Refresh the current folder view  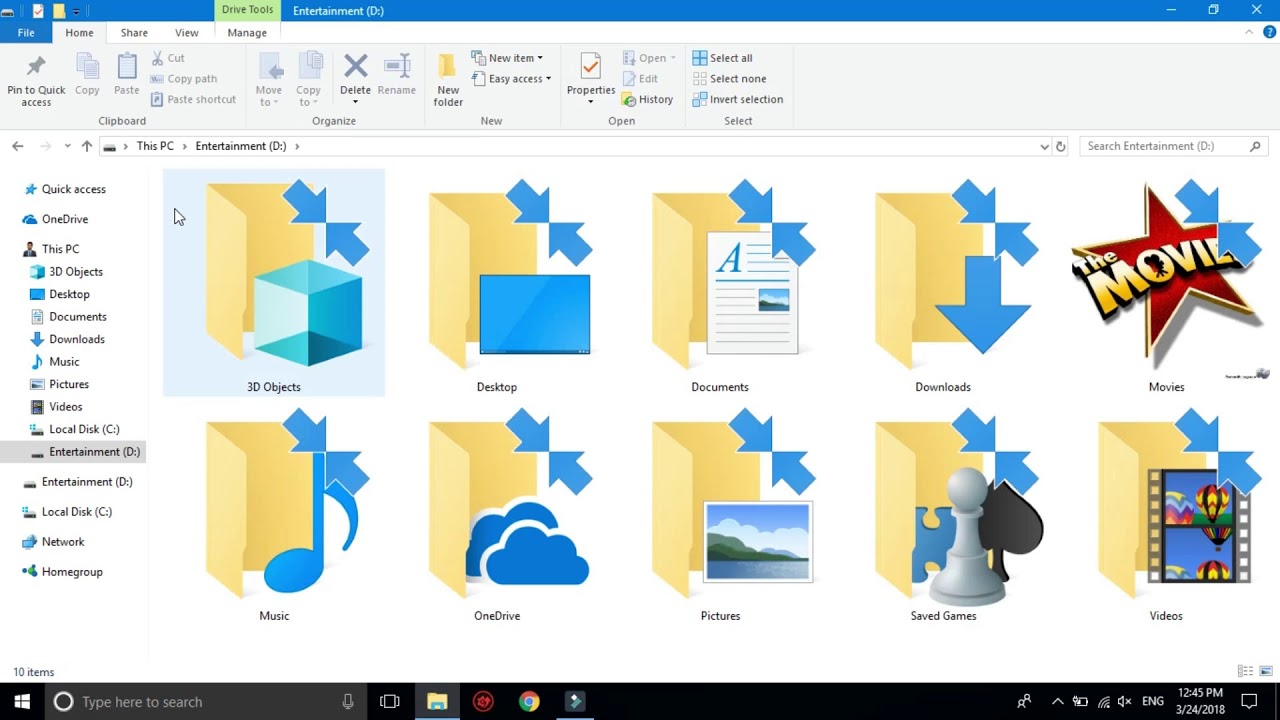(x=1061, y=146)
